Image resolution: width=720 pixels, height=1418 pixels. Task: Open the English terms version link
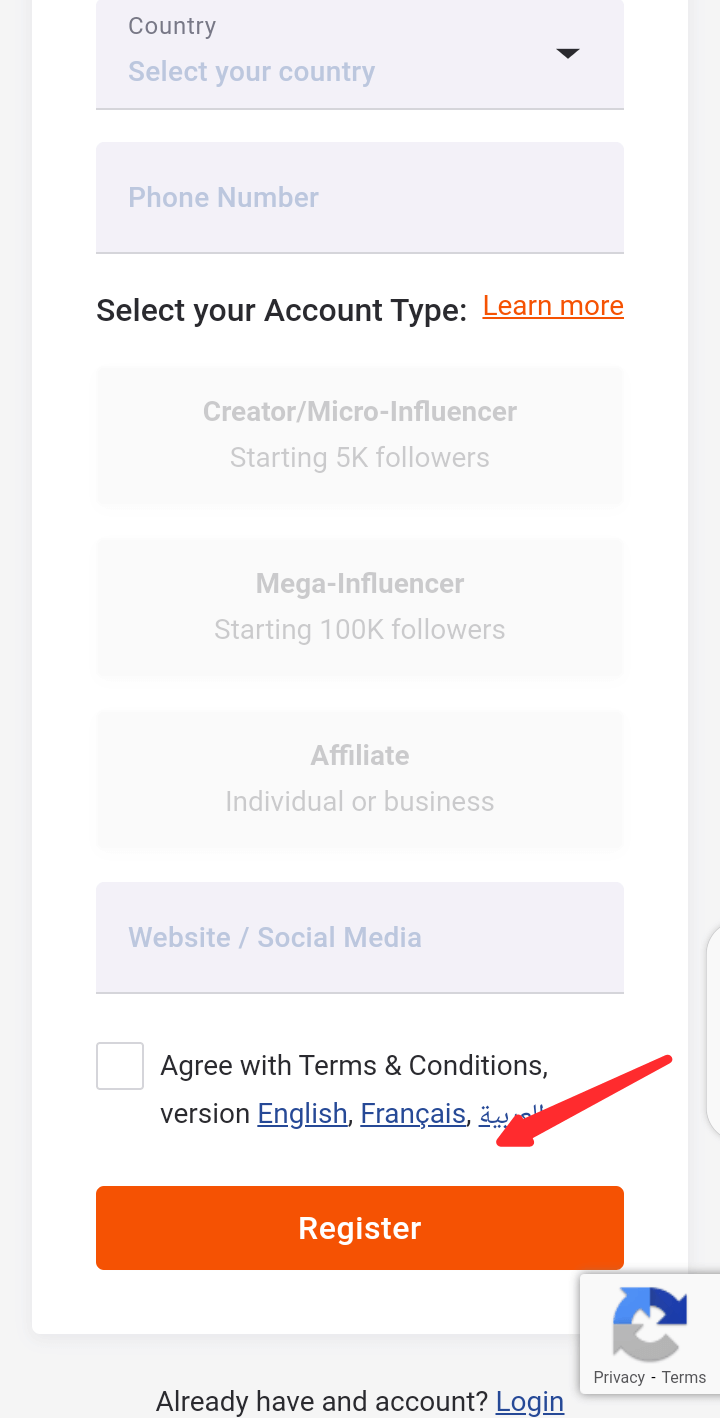pos(302,1114)
